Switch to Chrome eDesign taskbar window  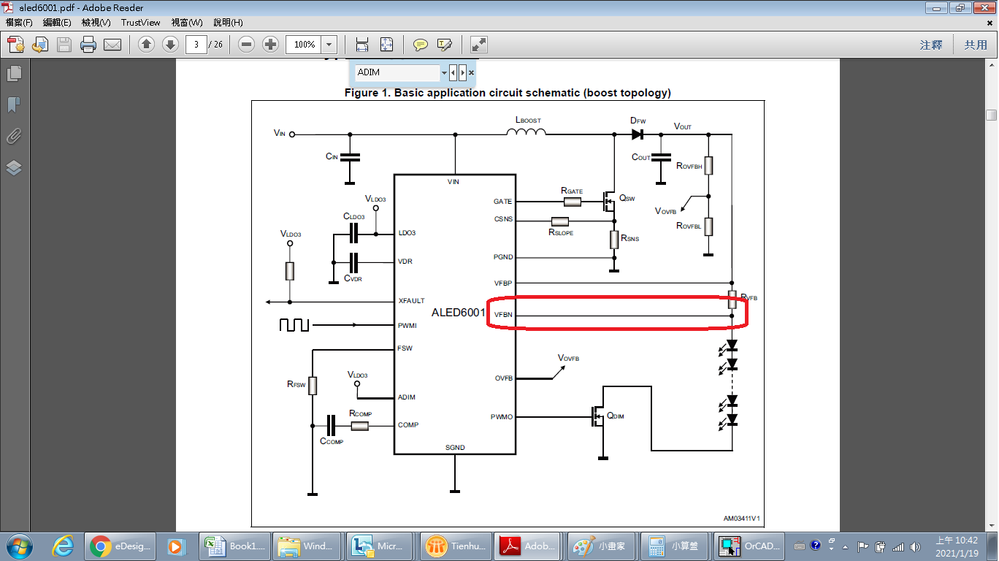pos(120,546)
